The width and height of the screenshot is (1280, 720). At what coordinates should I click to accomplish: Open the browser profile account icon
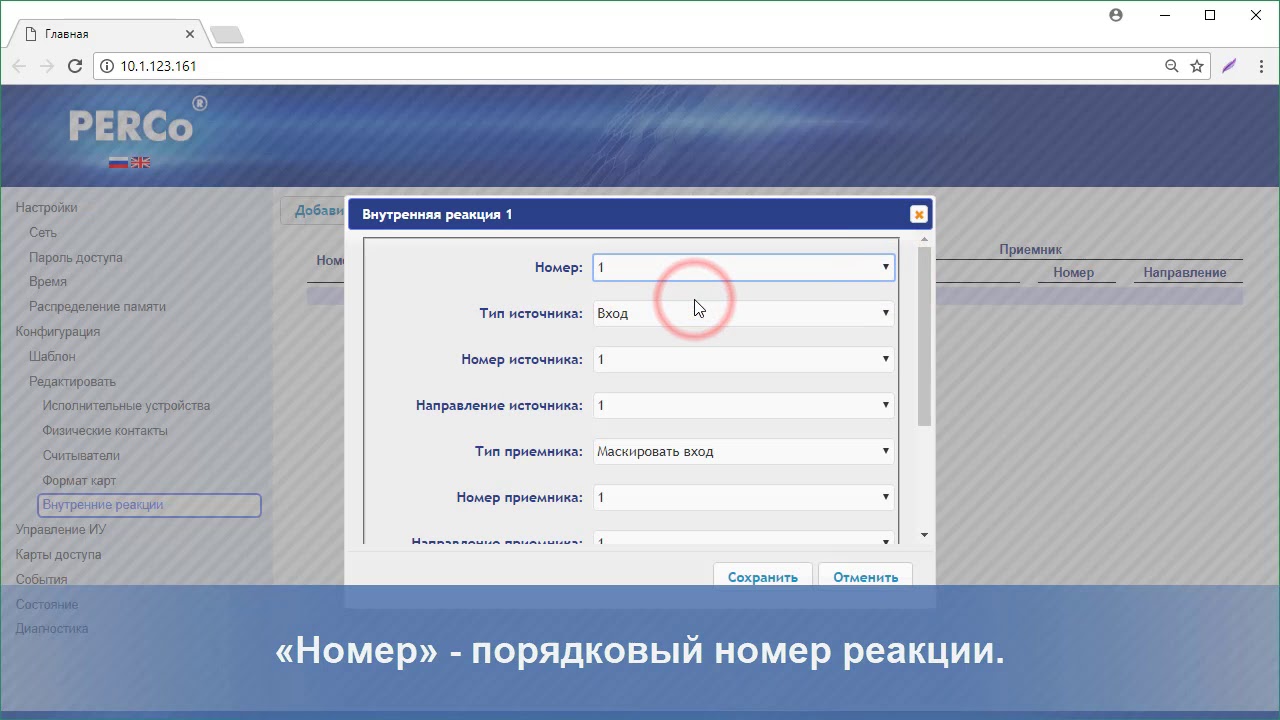(1116, 15)
